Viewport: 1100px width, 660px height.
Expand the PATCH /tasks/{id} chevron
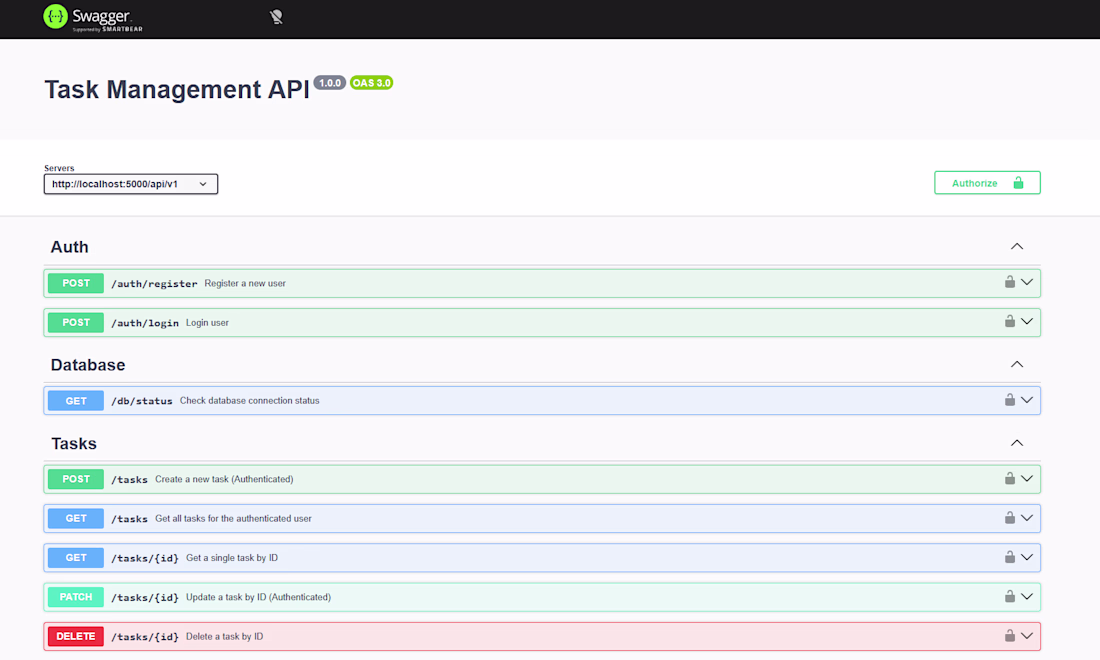pos(1027,597)
